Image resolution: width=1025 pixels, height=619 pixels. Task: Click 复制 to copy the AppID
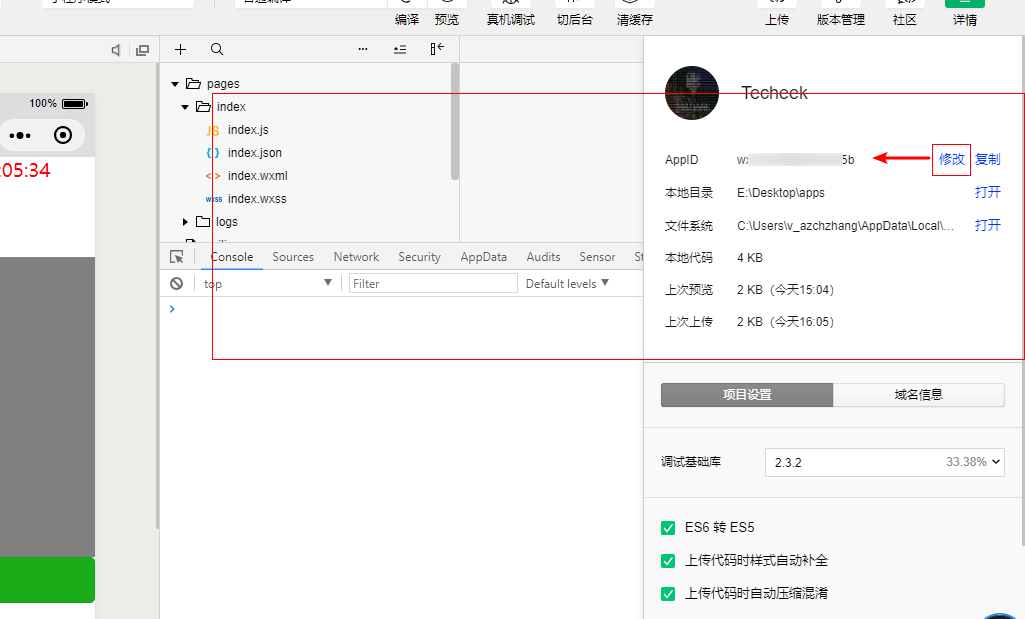click(987, 159)
